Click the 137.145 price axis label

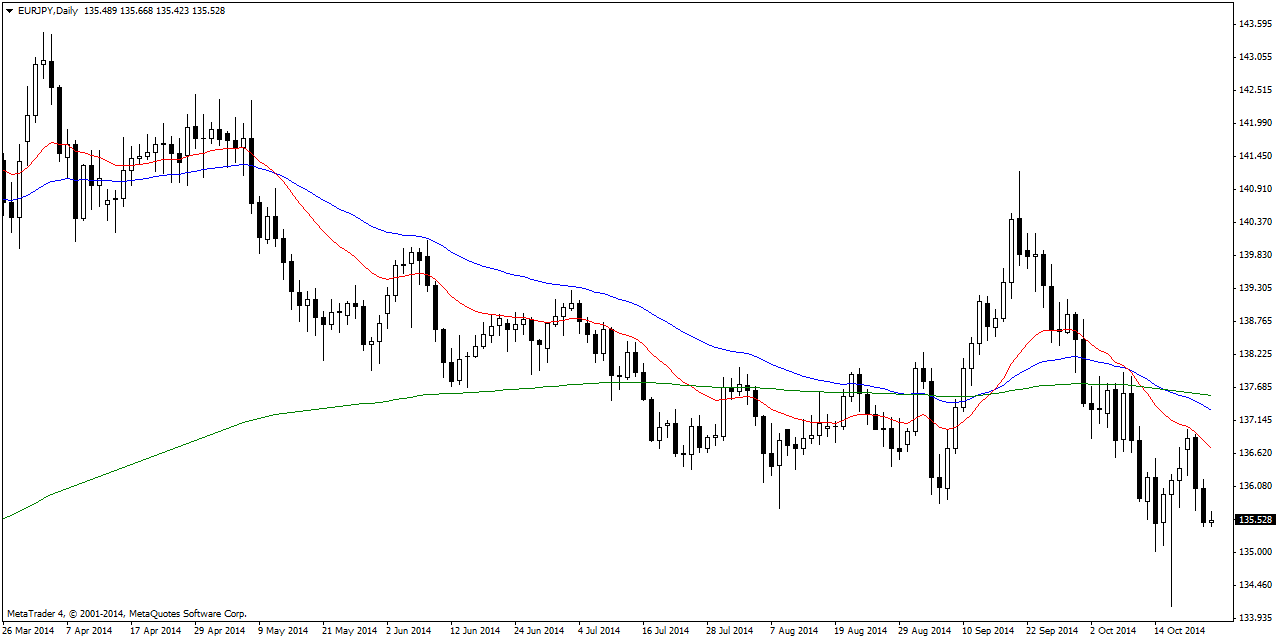(1254, 420)
